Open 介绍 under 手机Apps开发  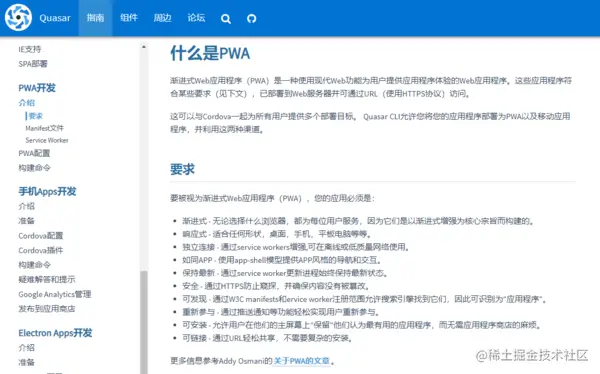point(26,206)
